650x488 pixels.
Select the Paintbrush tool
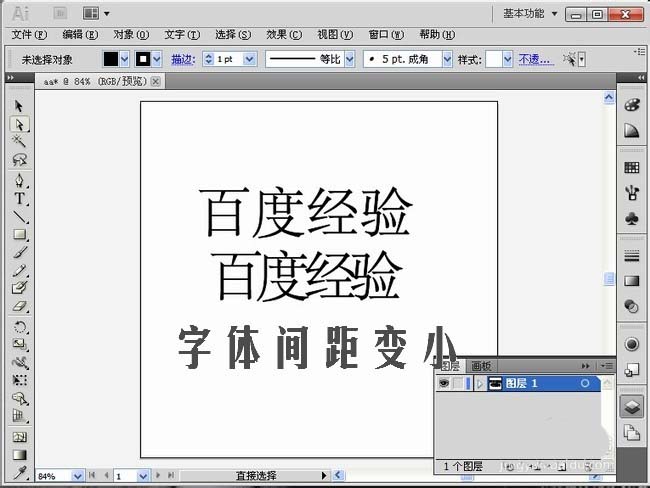19,252
